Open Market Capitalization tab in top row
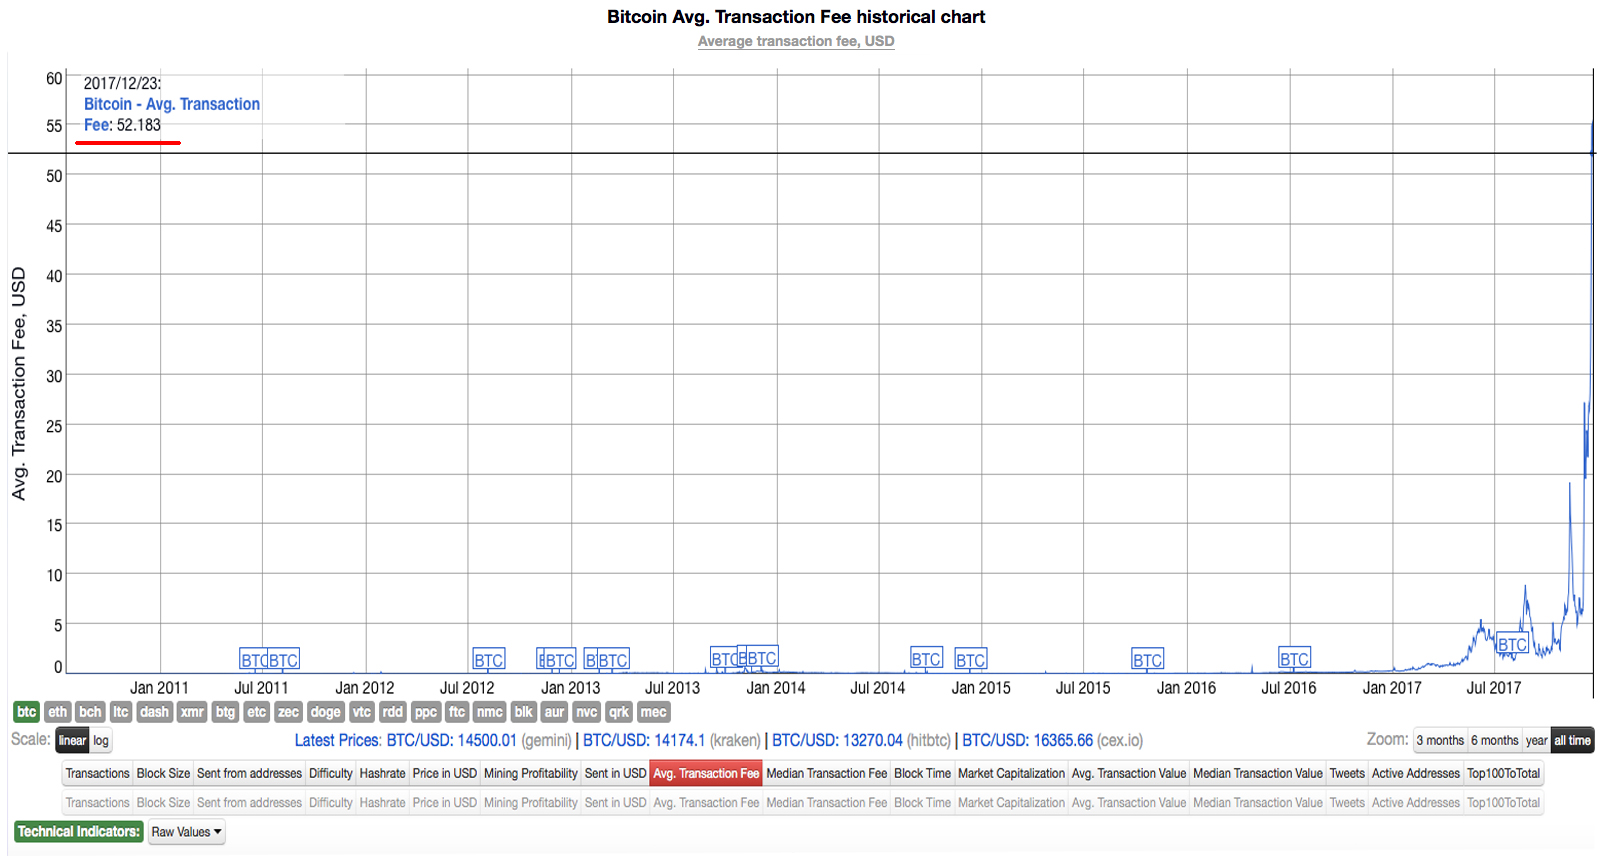This screenshot has height=860, width=1600. click(1011, 774)
